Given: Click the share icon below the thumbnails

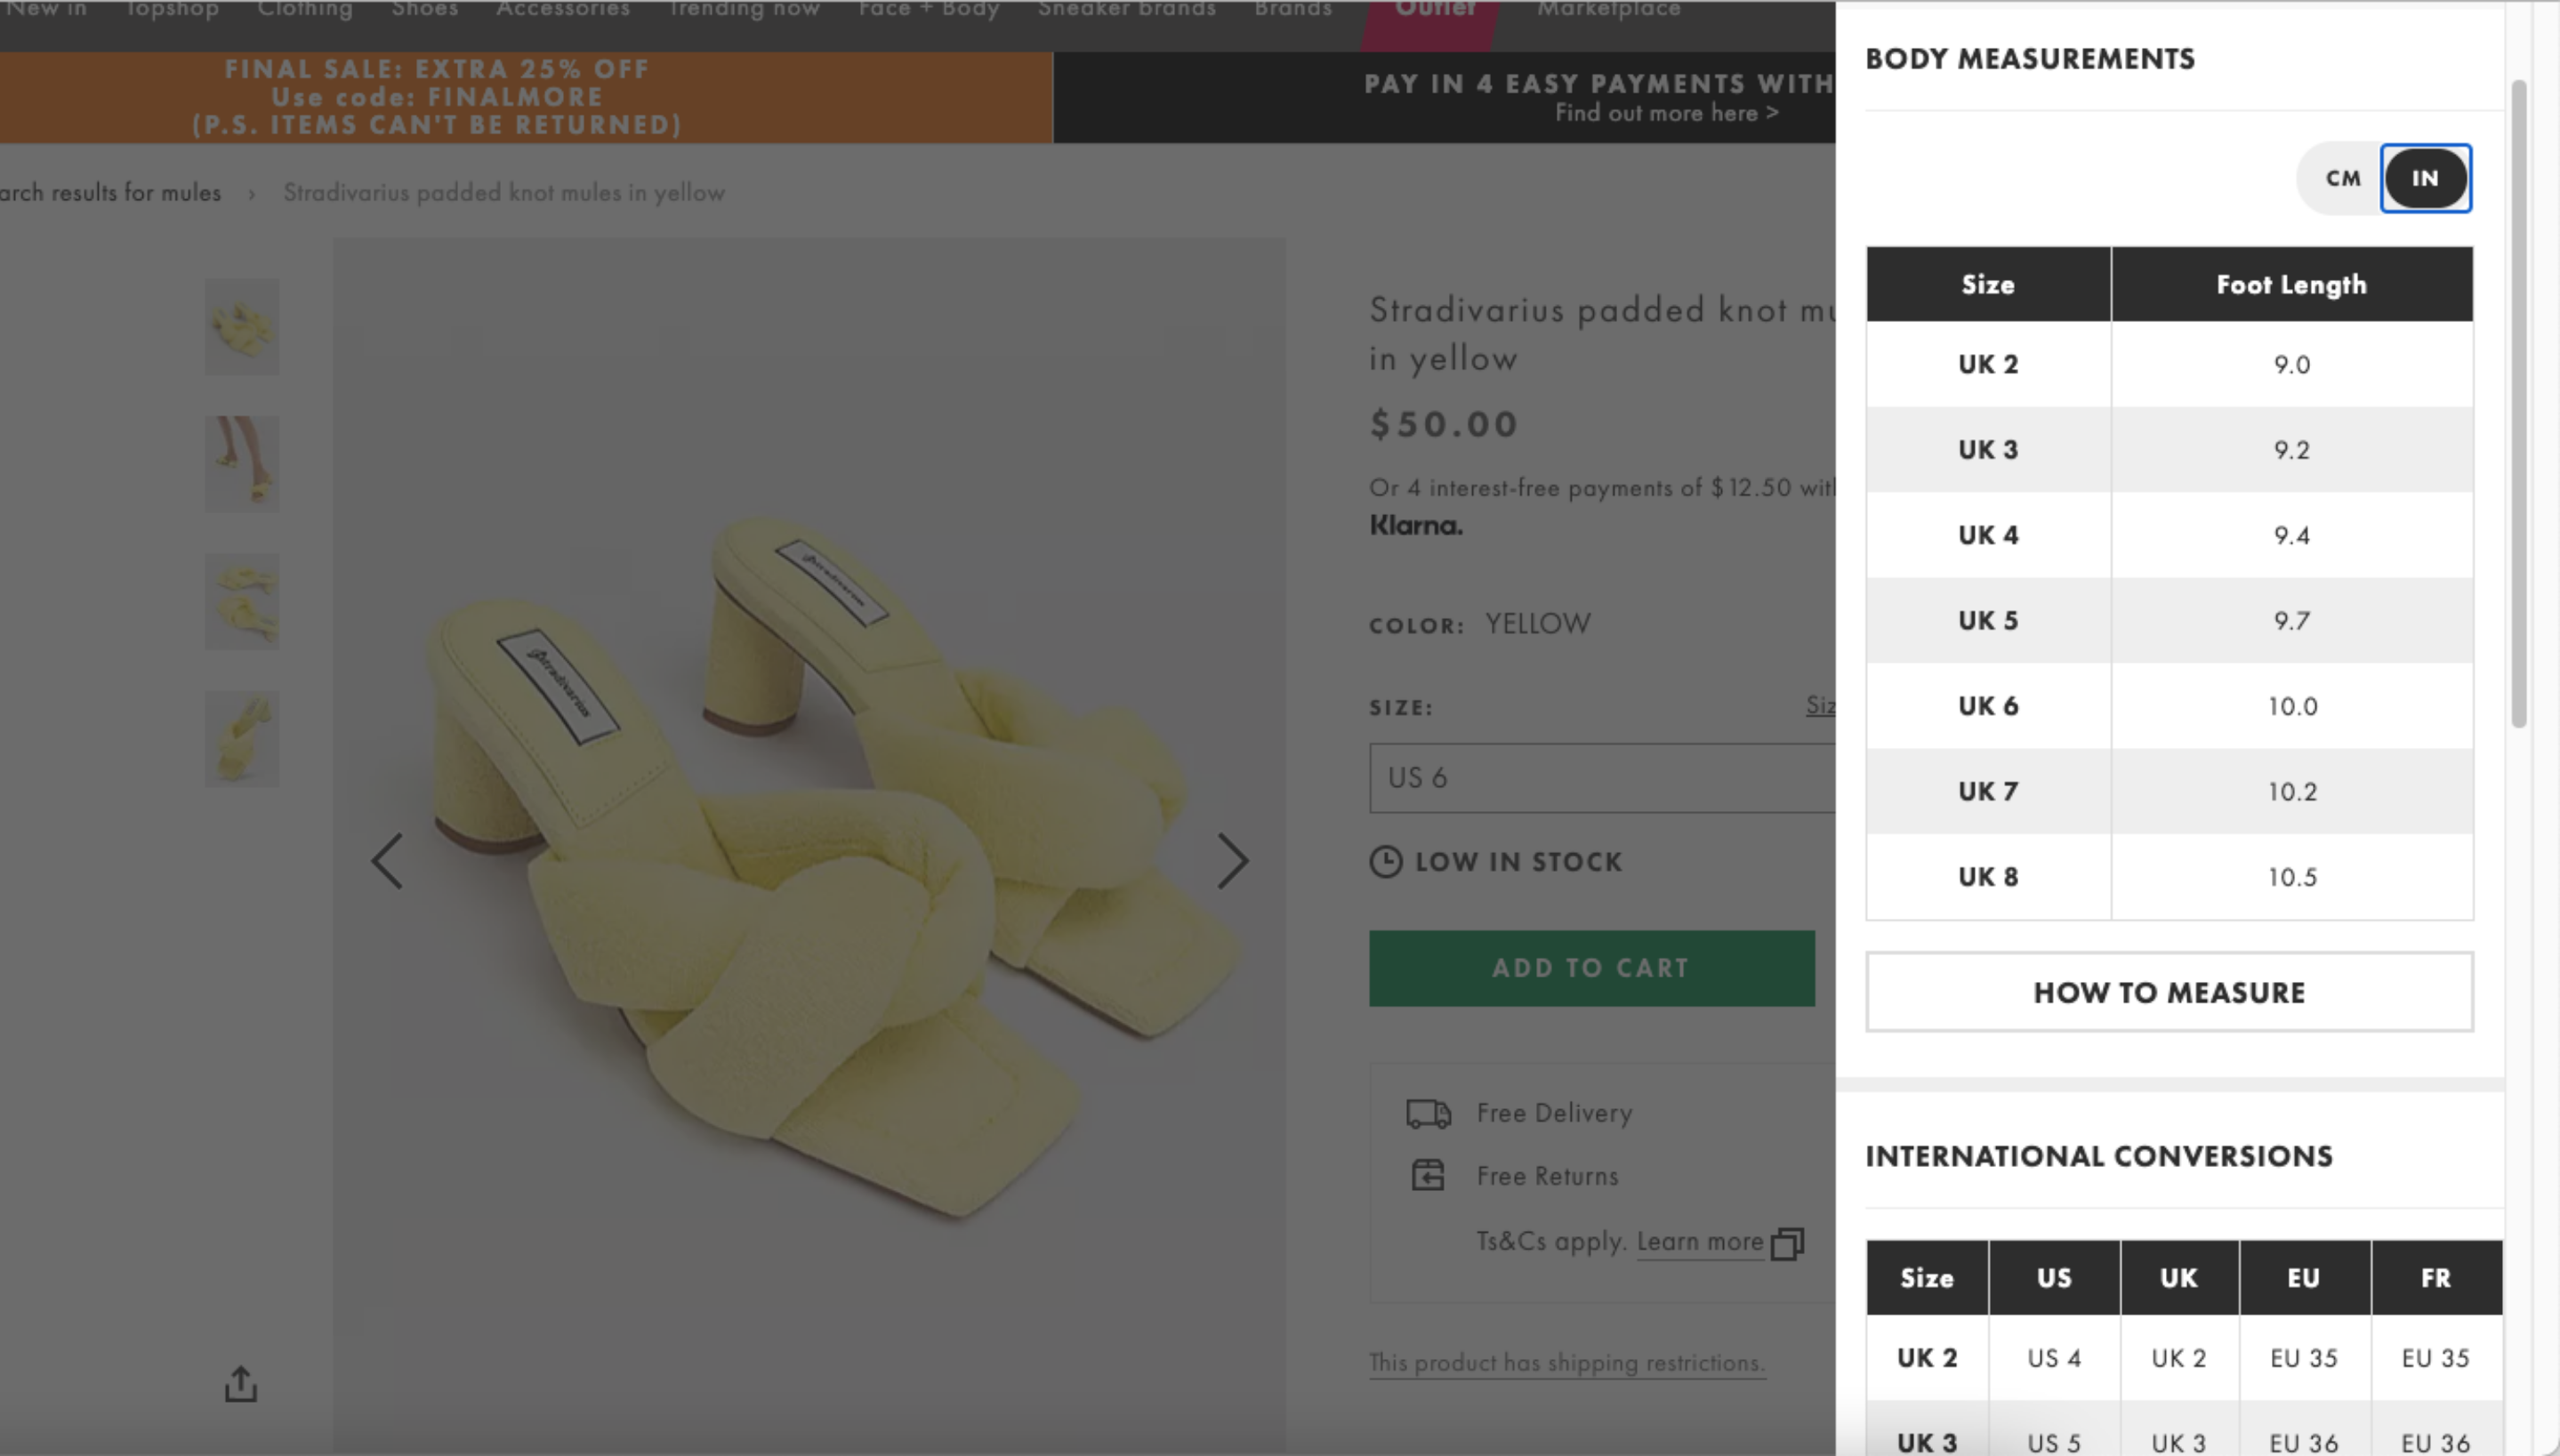Looking at the screenshot, I should [243, 1383].
